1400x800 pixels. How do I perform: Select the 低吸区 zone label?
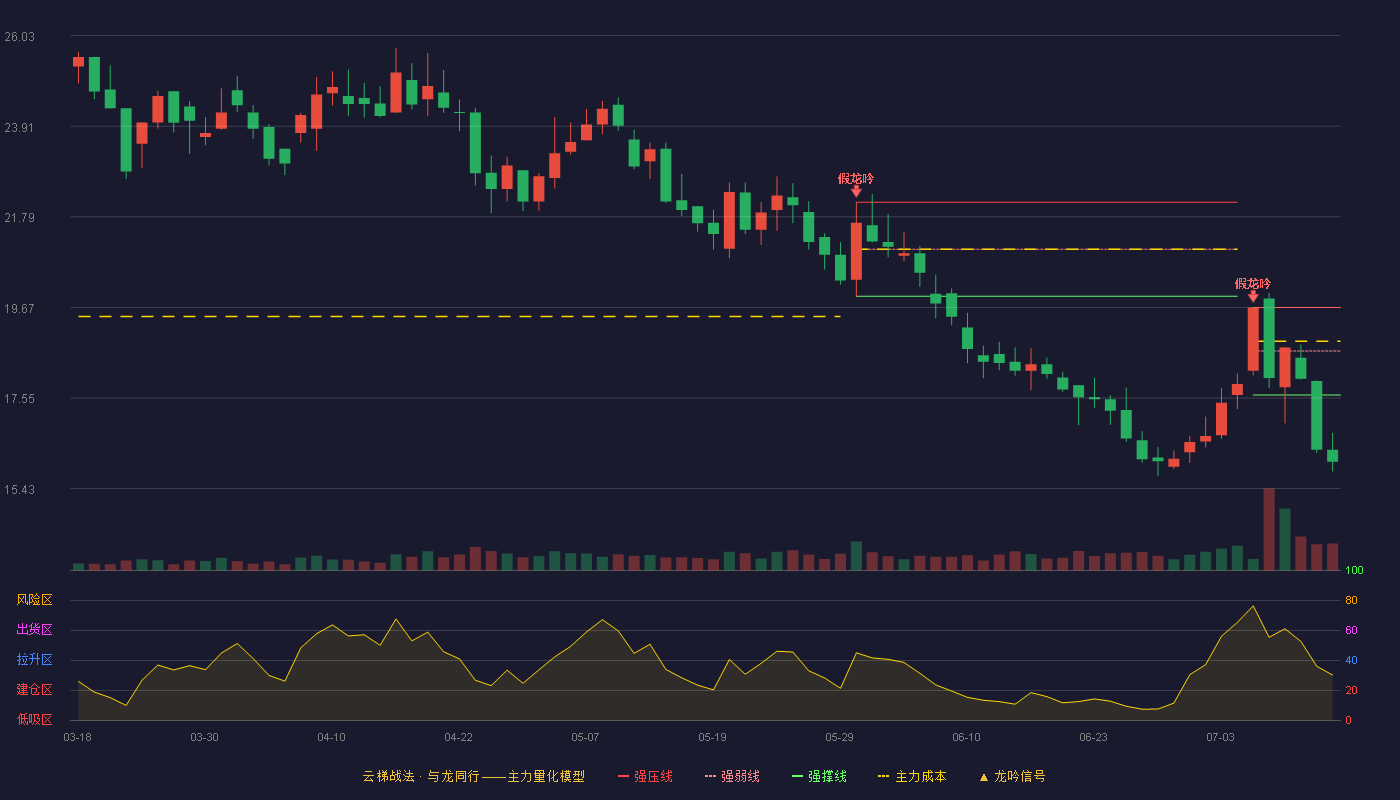[x=35, y=719]
